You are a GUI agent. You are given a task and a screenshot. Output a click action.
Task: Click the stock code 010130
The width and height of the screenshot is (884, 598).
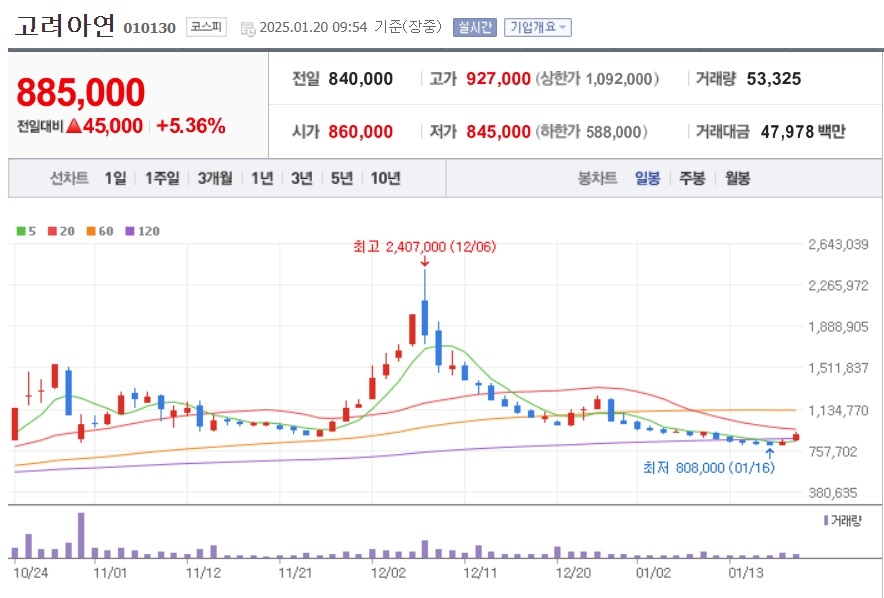click(149, 28)
